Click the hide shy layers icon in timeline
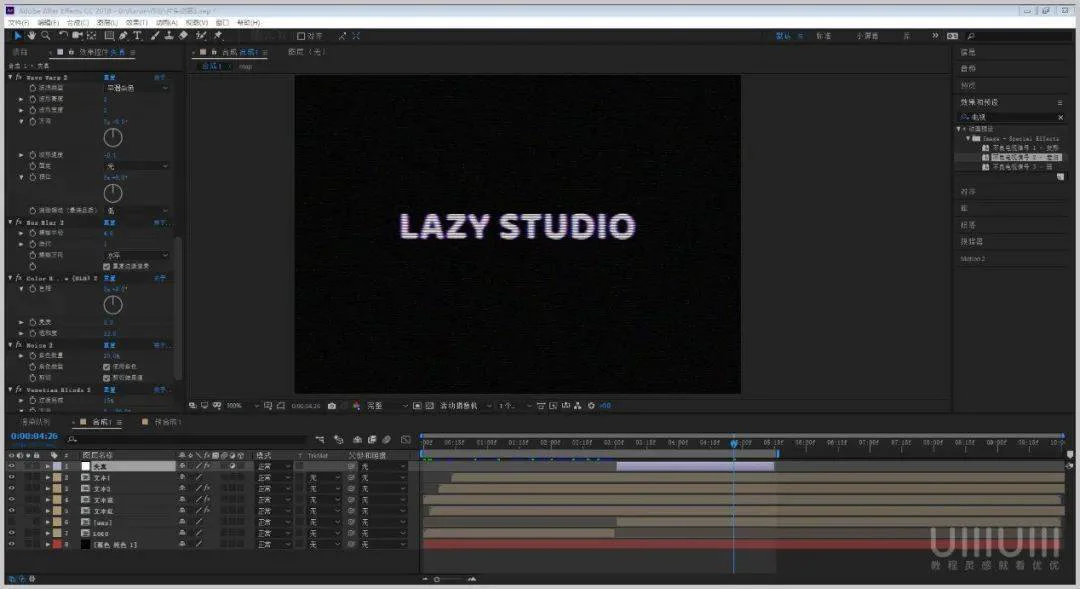The width and height of the screenshot is (1080, 589). point(357,440)
